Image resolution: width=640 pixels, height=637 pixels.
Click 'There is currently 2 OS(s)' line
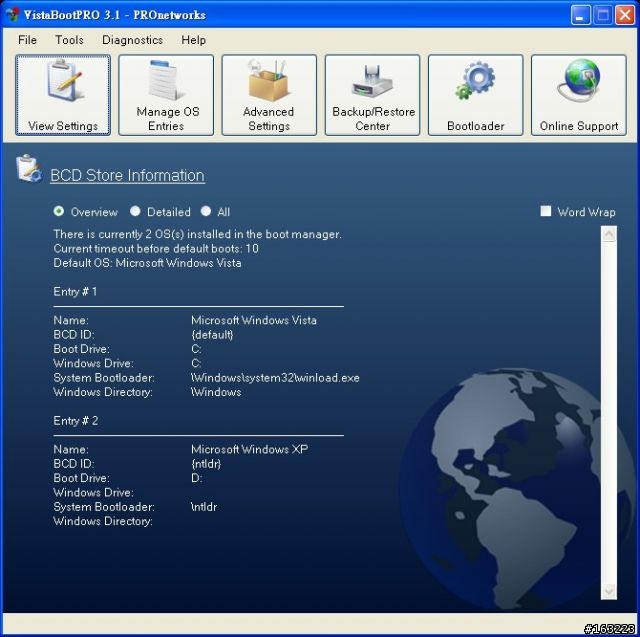(x=198, y=234)
